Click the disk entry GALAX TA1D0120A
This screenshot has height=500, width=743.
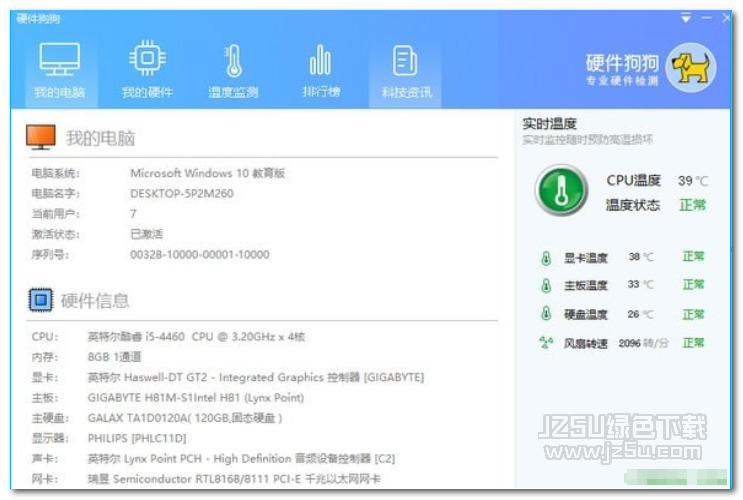pos(185,418)
